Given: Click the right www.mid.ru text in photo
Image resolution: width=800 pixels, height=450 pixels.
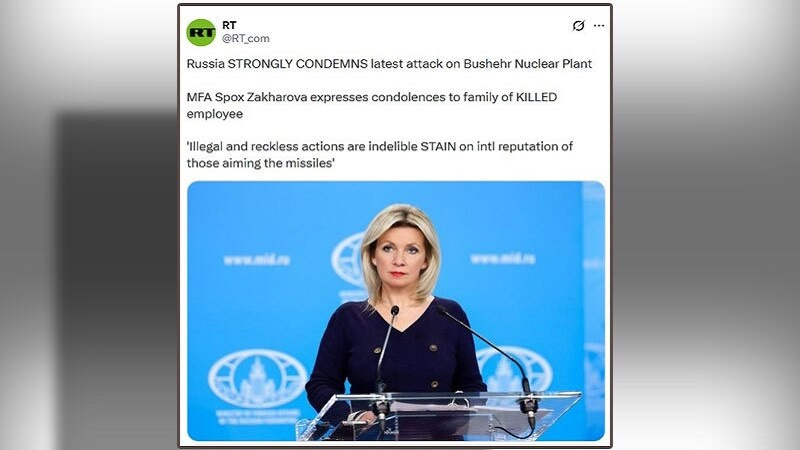Looking at the screenshot, I should (503, 259).
